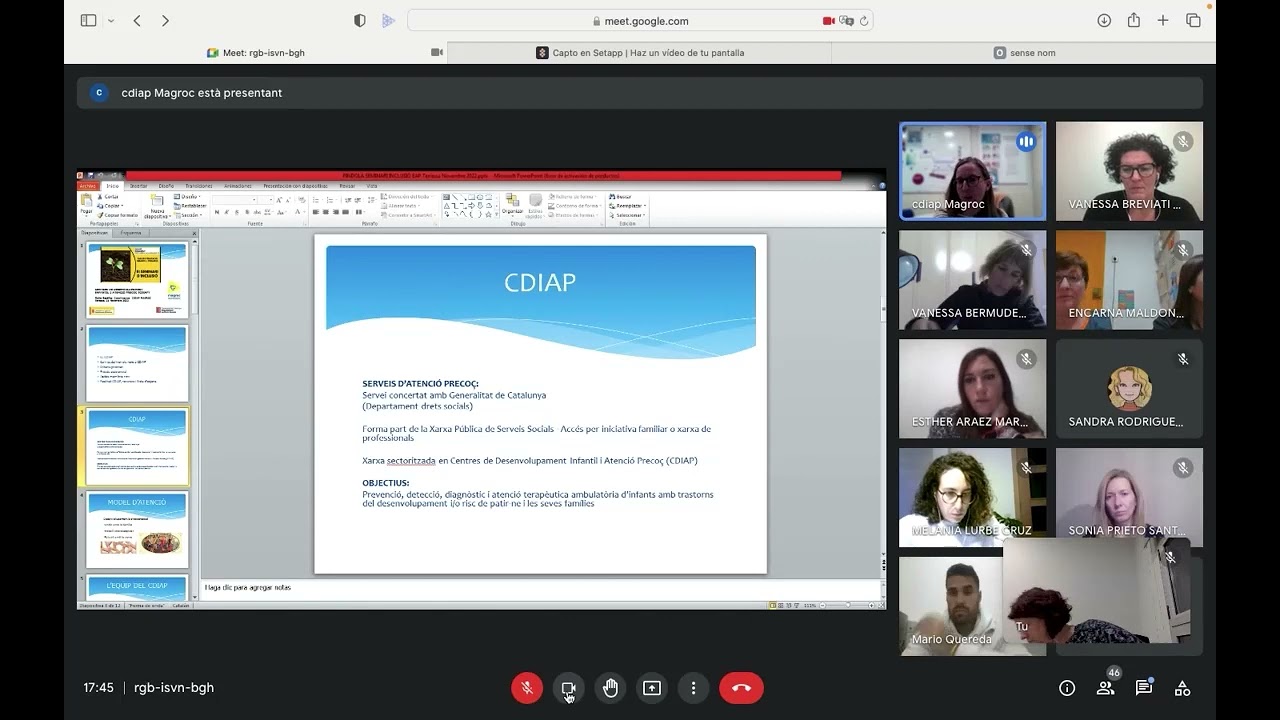Click the meeting code rgb-isvn-bgh text

(174, 688)
